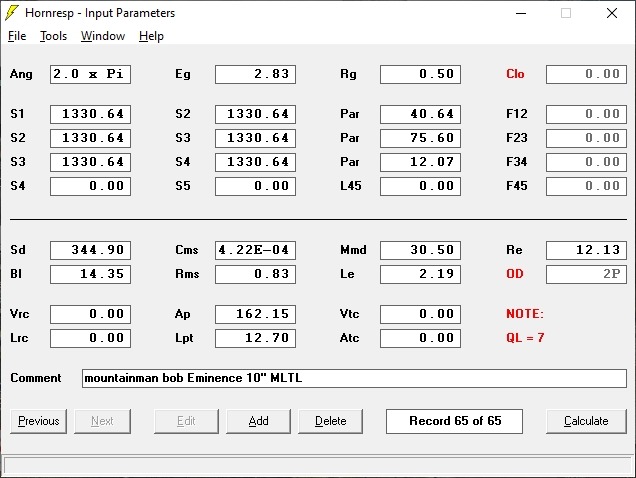636x478 pixels.
Task: Click the red QL = 7 note
Action: point(525,338)
